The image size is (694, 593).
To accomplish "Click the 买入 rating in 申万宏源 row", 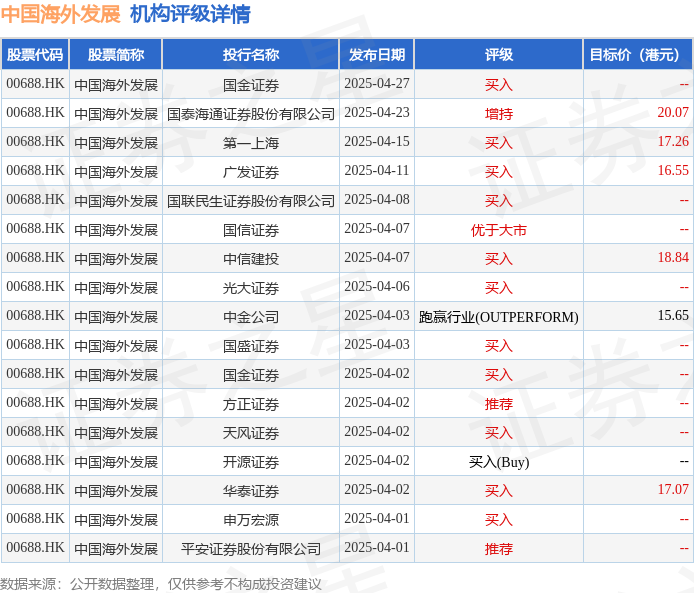I will pos(499,520).
